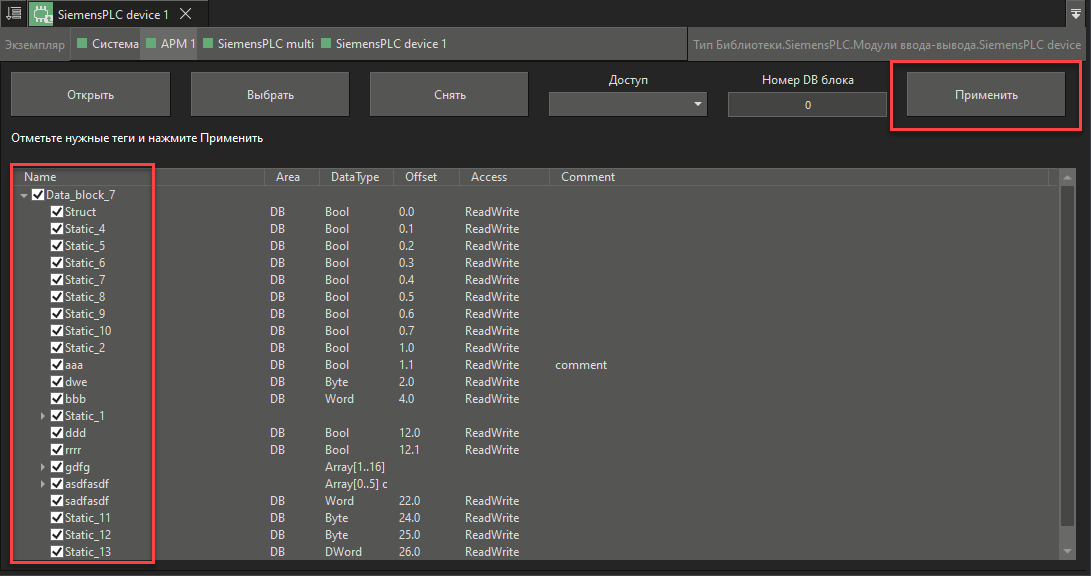The width and height of the screenshot is (1091, 576).
Task: Uncheck the Static_8 checkbox
Action: pos(57,296)
